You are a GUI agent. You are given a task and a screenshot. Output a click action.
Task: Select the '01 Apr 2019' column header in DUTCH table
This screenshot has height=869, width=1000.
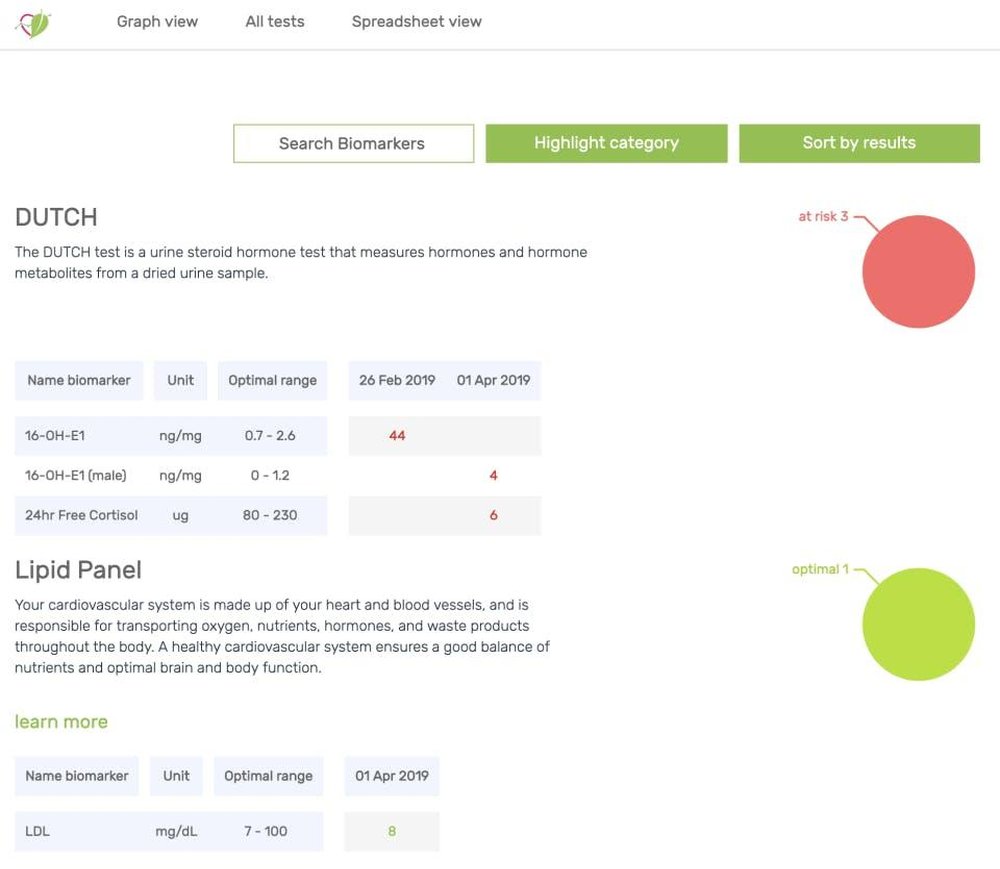[x=494, y=380]
